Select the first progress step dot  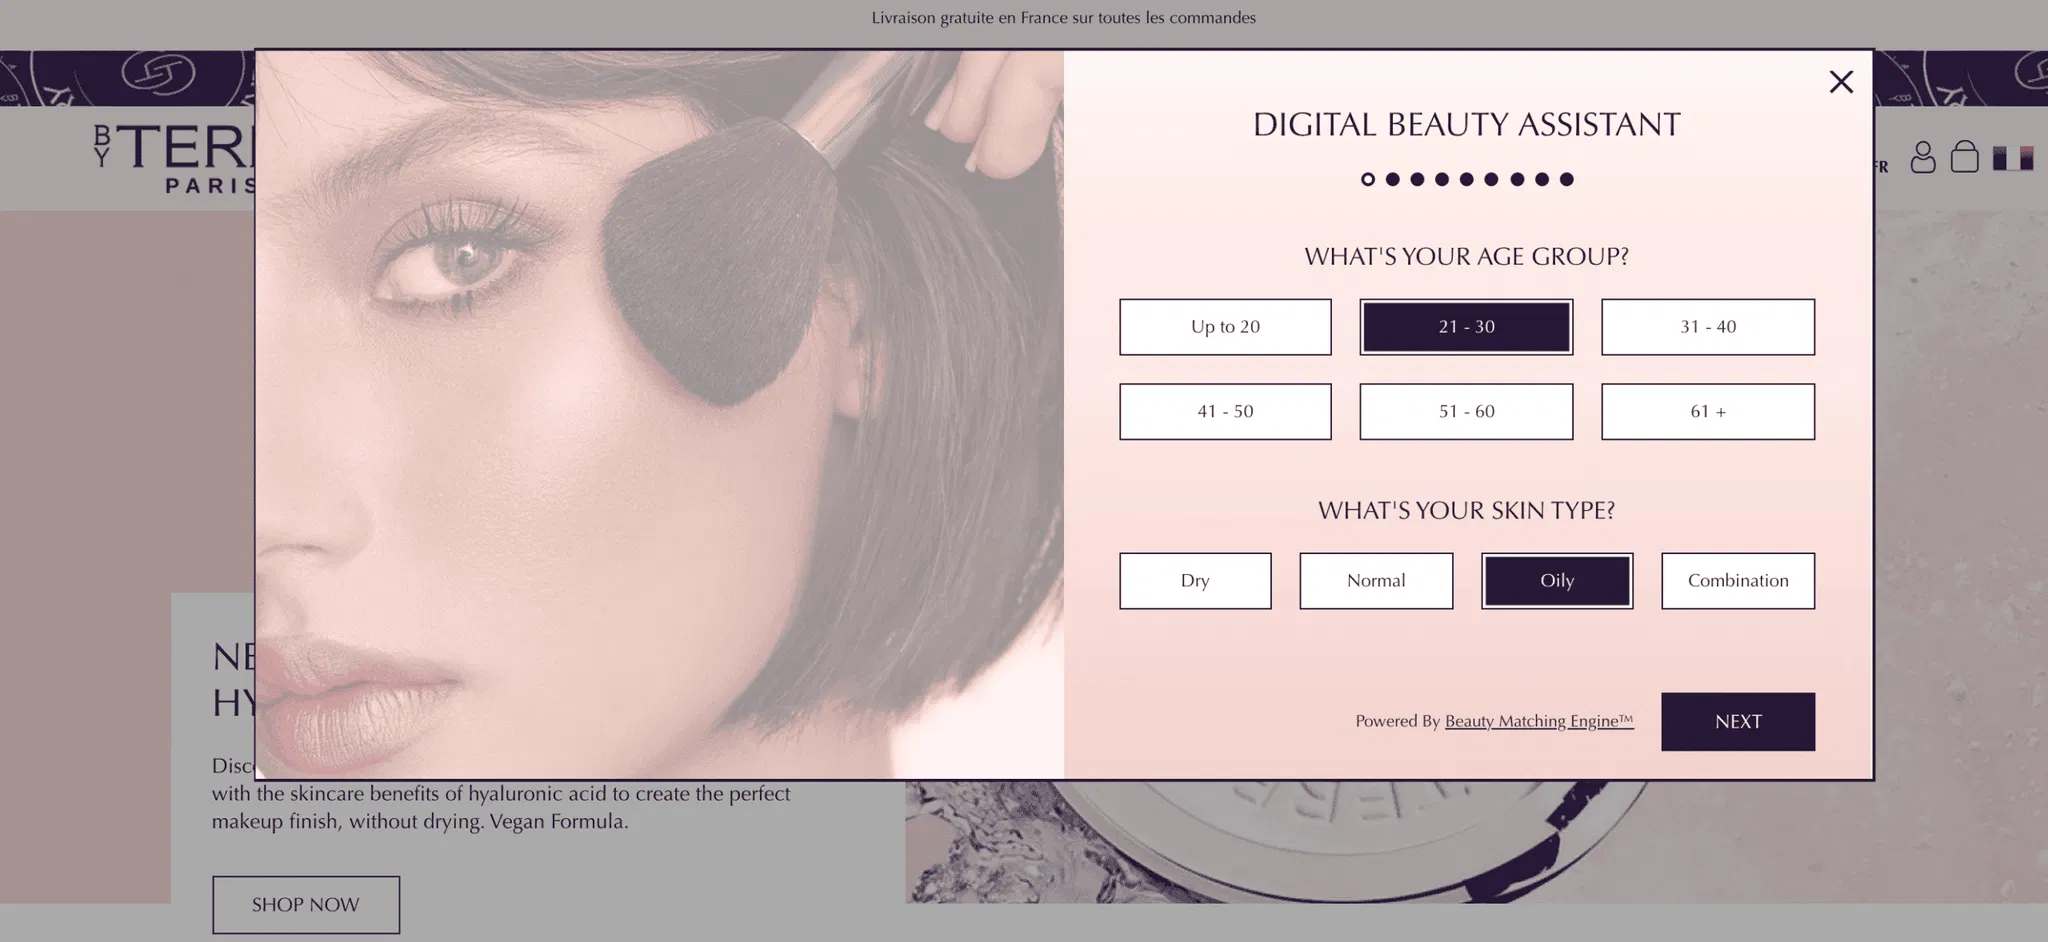pos(1368,179)
